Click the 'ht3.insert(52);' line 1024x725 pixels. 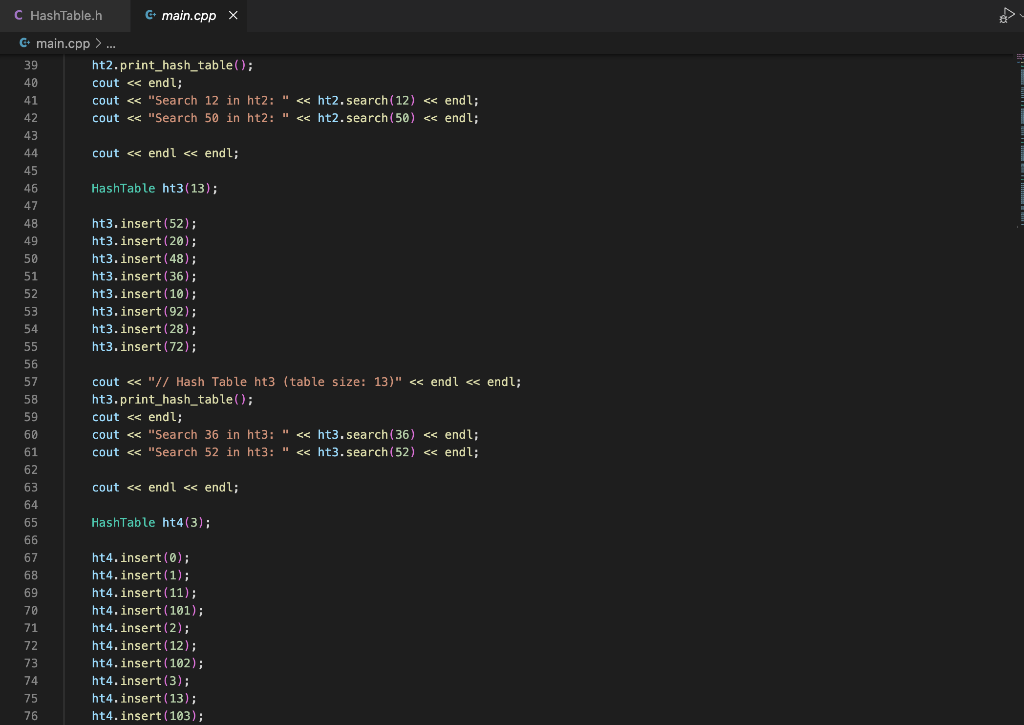pyautogui.click(x=144, y=223)
